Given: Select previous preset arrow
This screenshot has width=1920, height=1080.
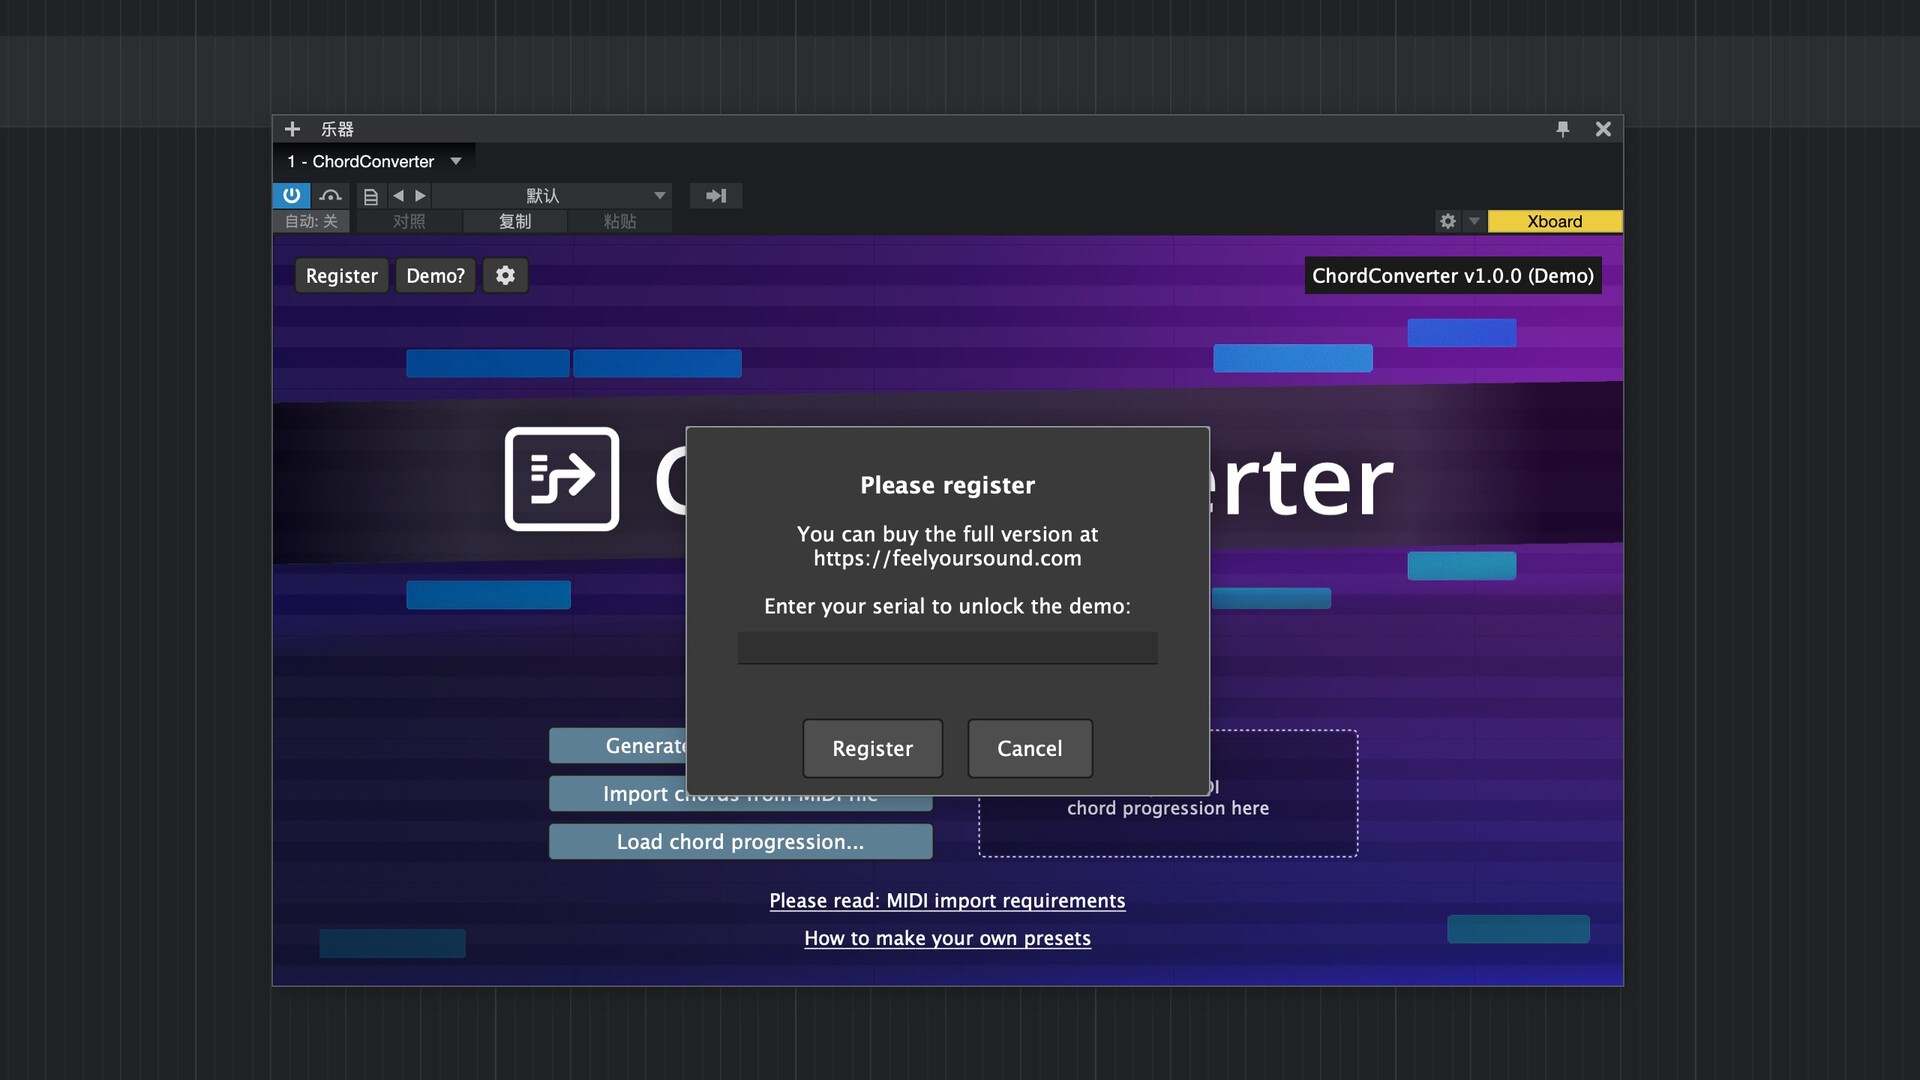Looking at the screenshot, I should [398, 196].
